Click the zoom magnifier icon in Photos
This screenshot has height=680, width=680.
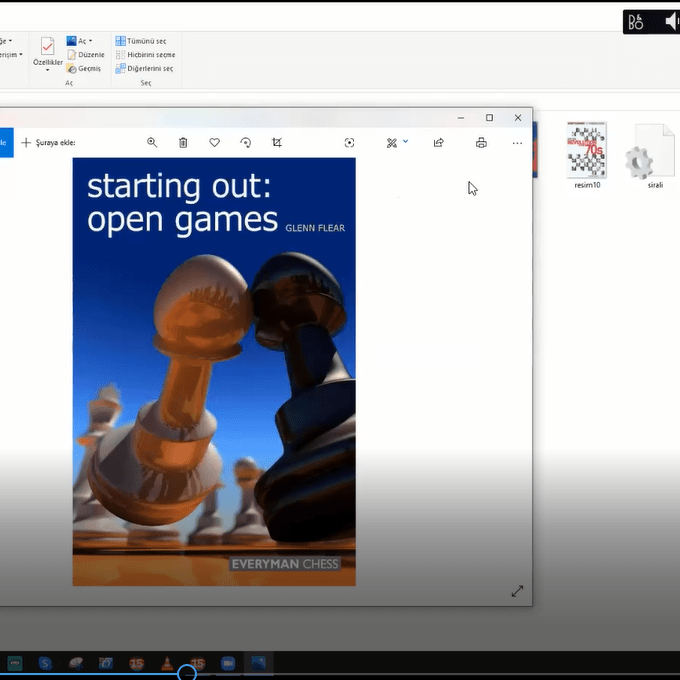pyautogui.click(x=152, y=143)
